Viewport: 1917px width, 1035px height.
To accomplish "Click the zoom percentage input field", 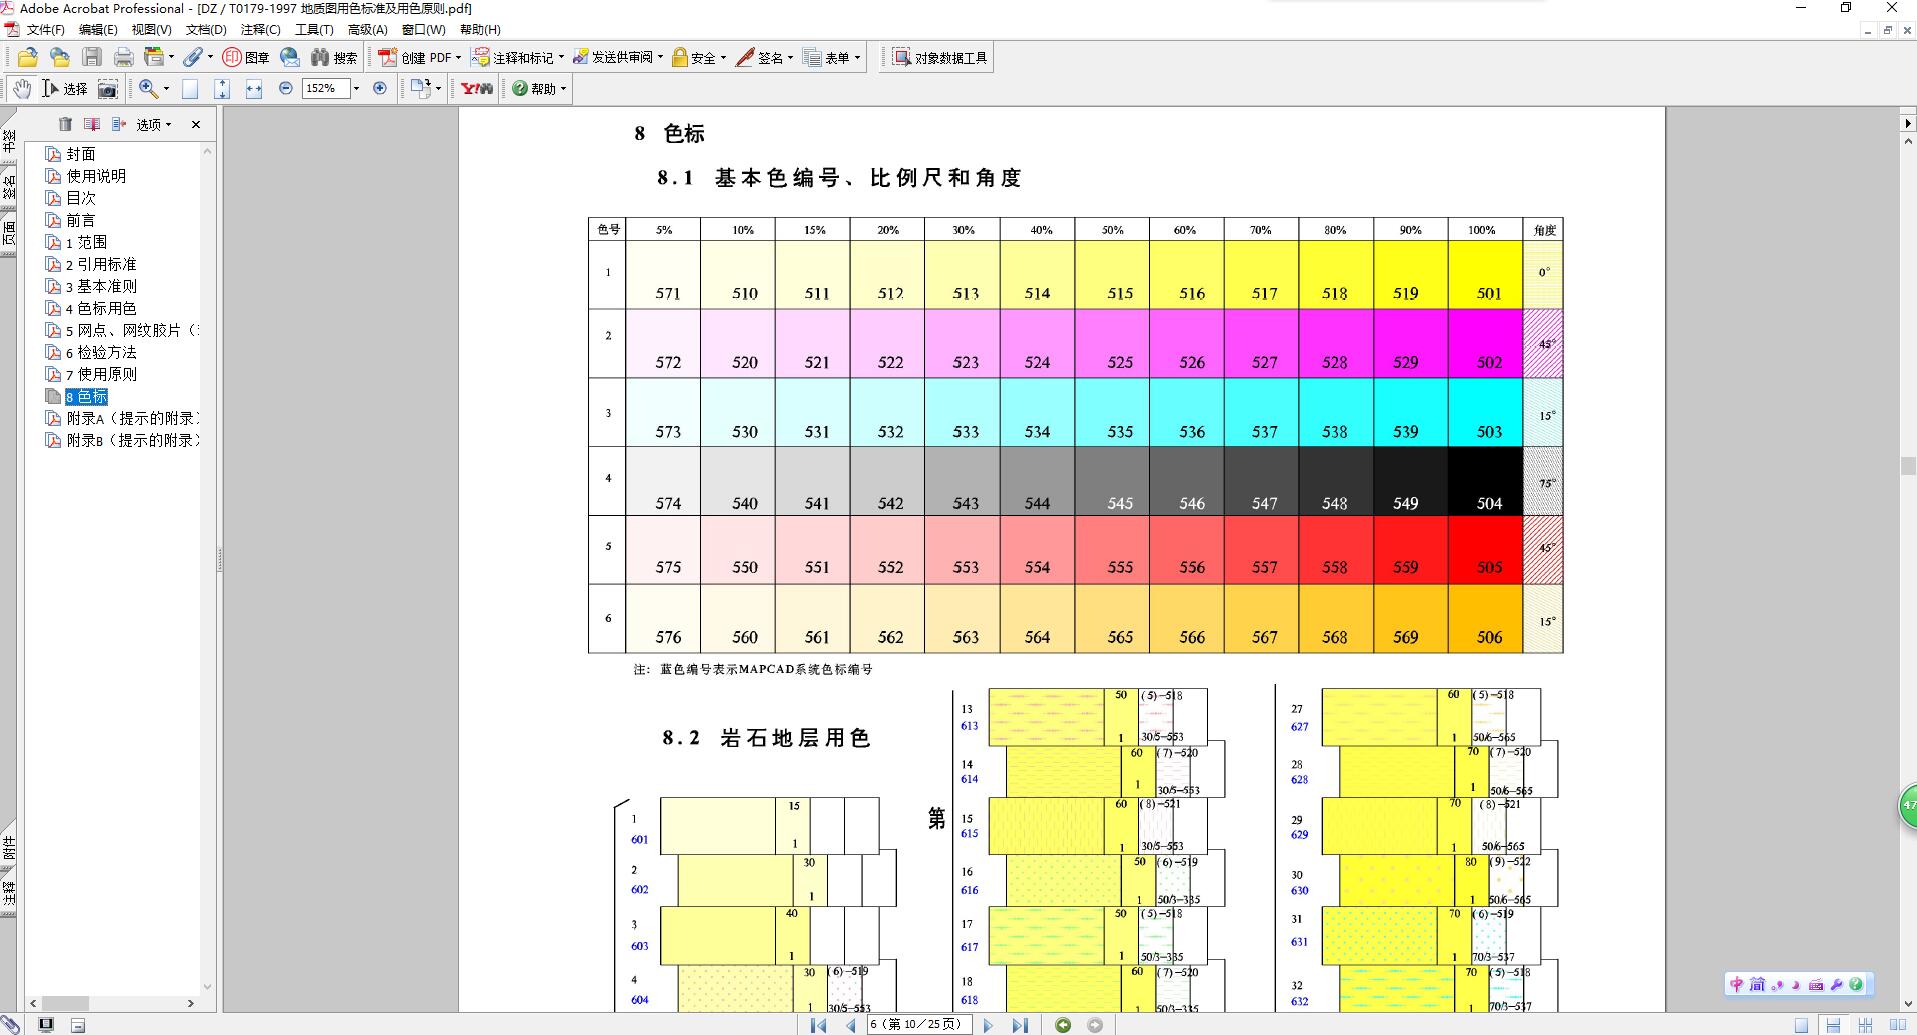I will point(326,88).
